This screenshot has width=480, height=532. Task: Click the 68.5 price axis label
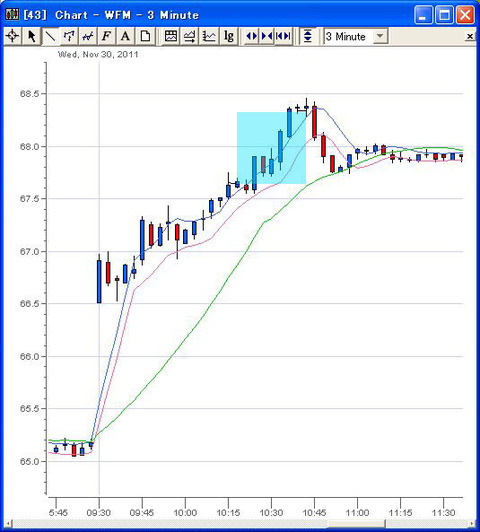coord(29,94)
